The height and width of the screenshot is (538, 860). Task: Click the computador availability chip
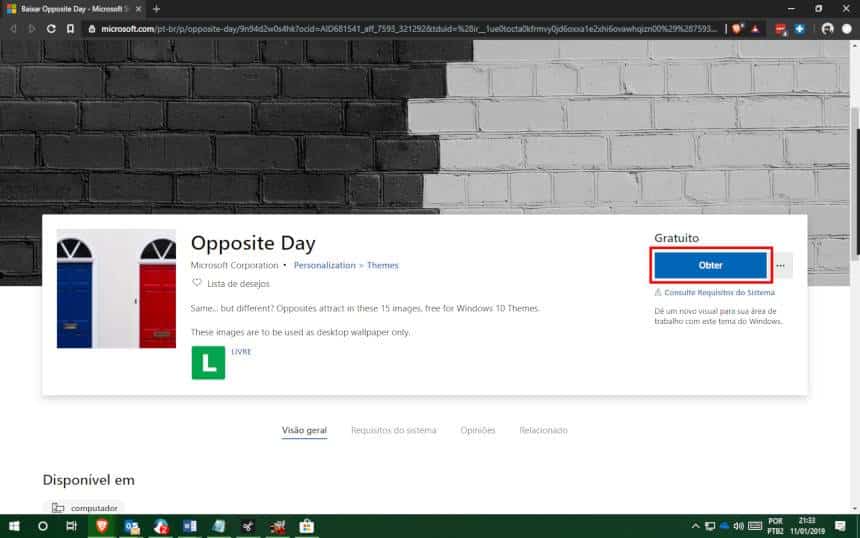84,508
